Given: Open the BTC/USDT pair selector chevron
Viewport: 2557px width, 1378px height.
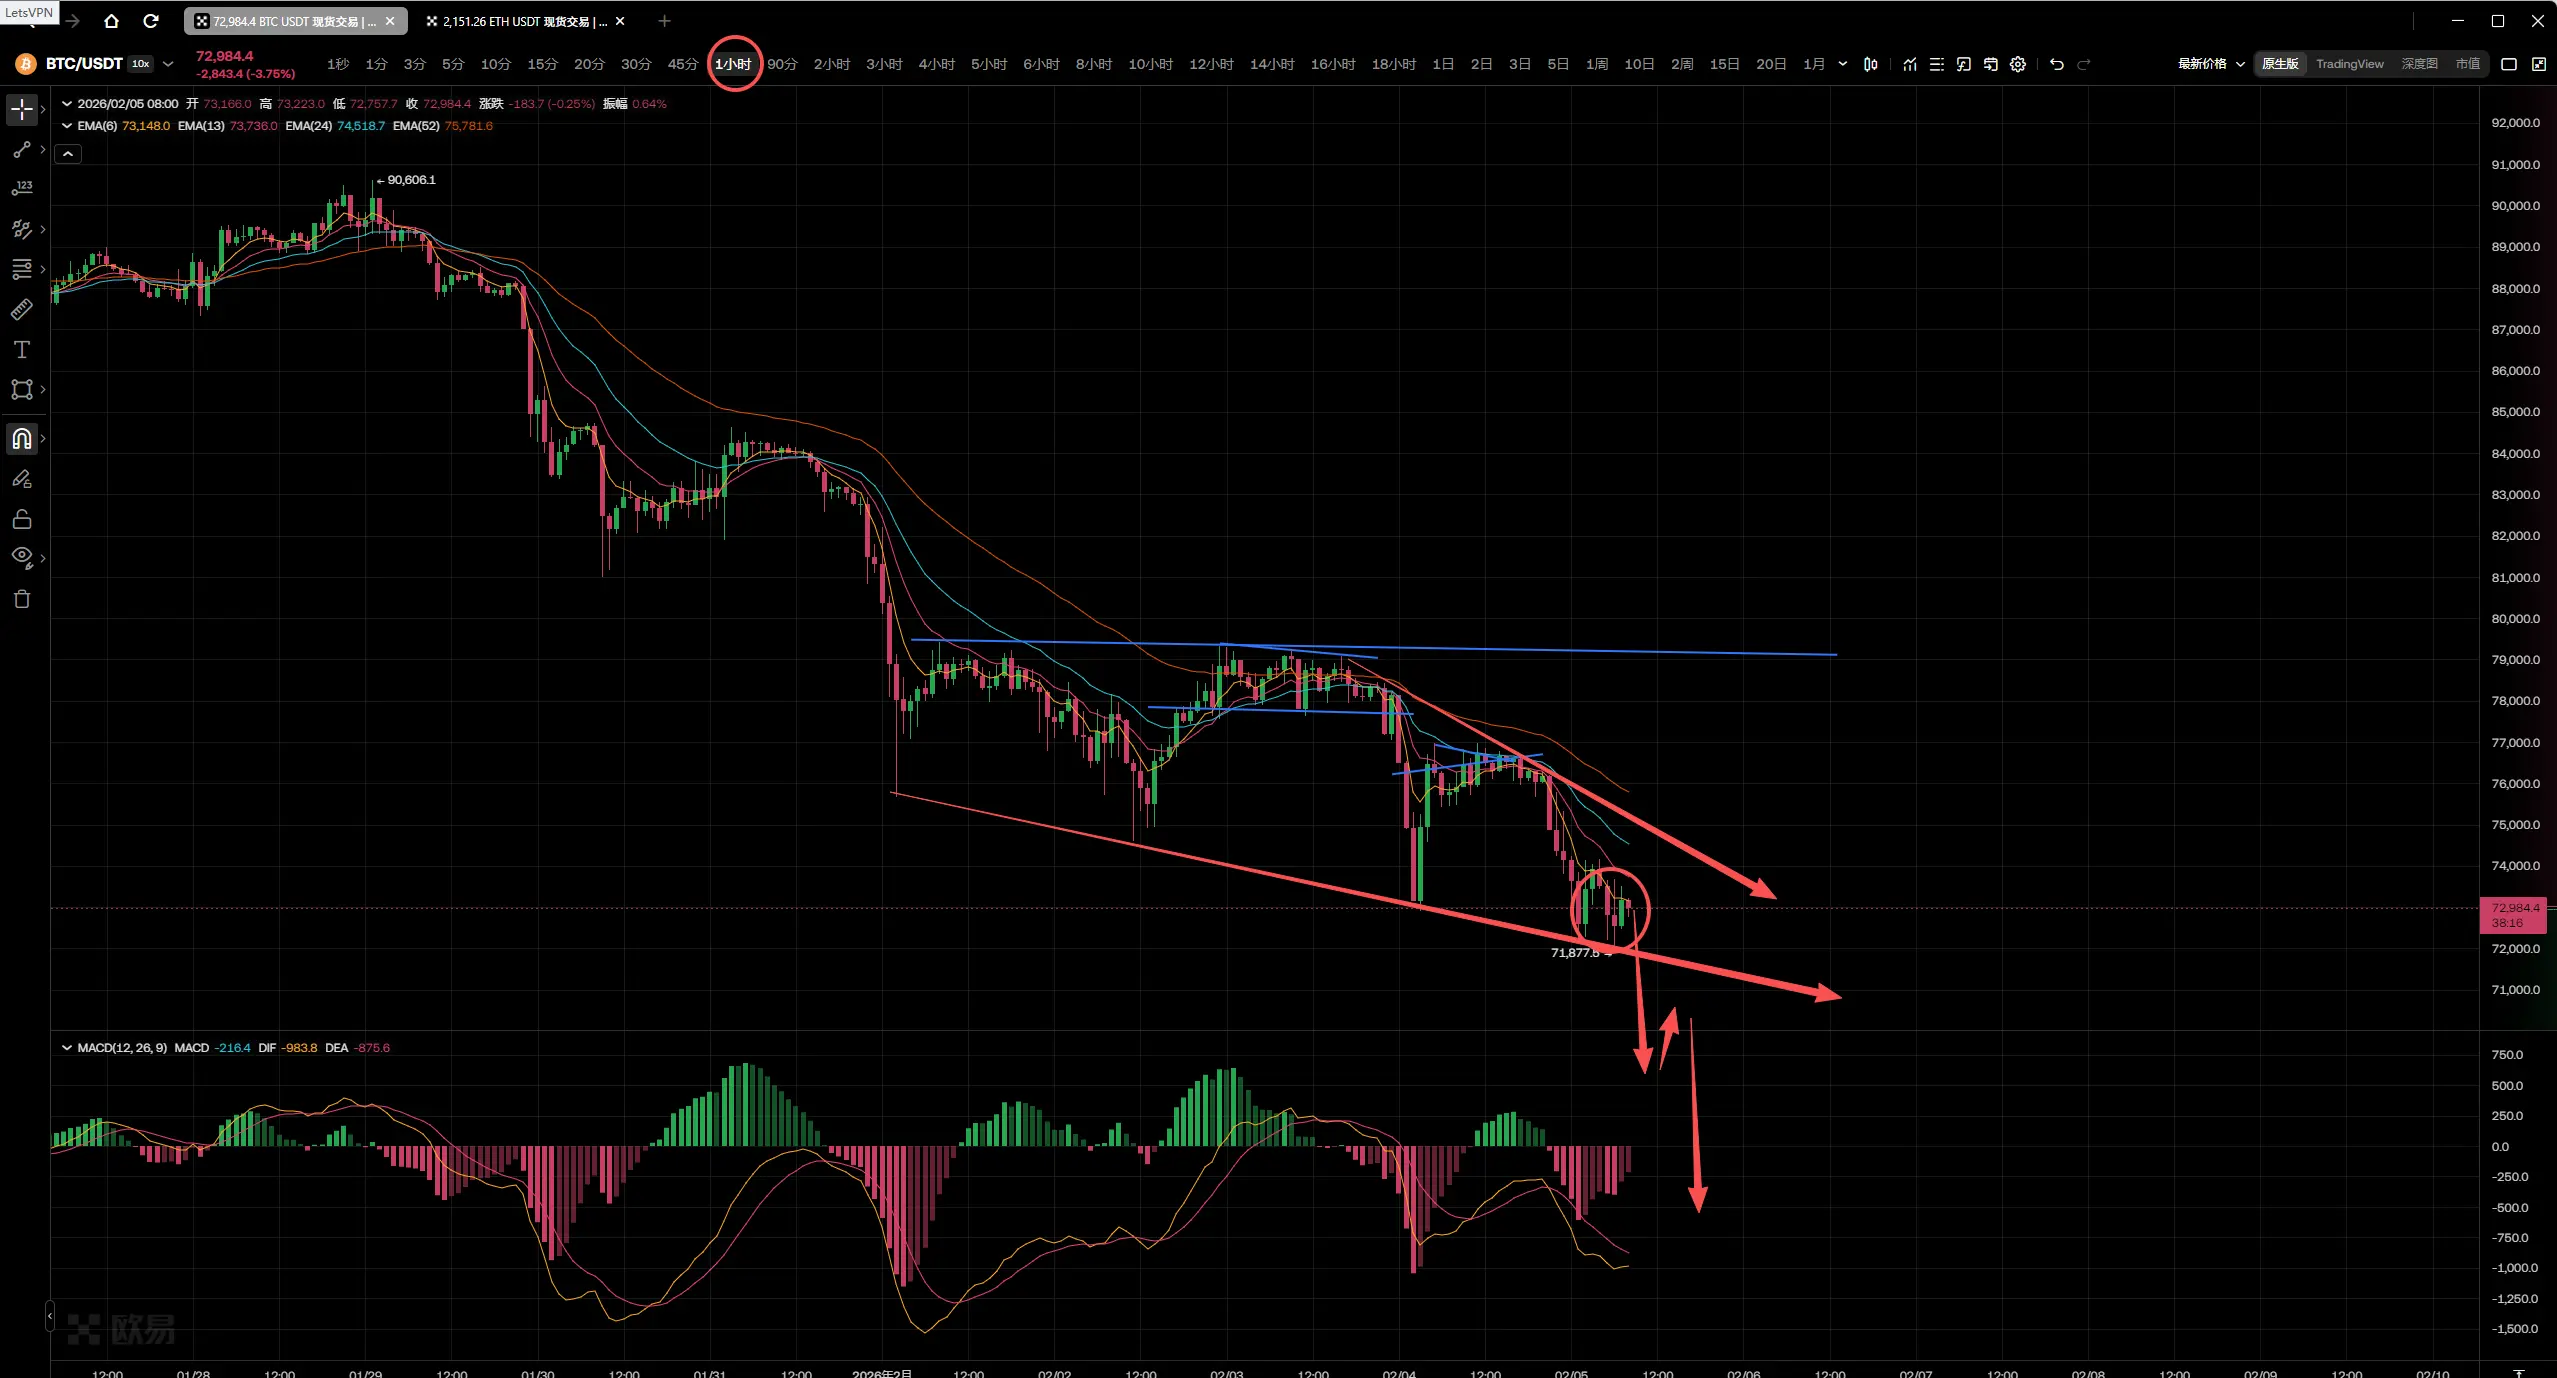Looking at the screenshot, I should pyautogui.click(x=168, y=64).
